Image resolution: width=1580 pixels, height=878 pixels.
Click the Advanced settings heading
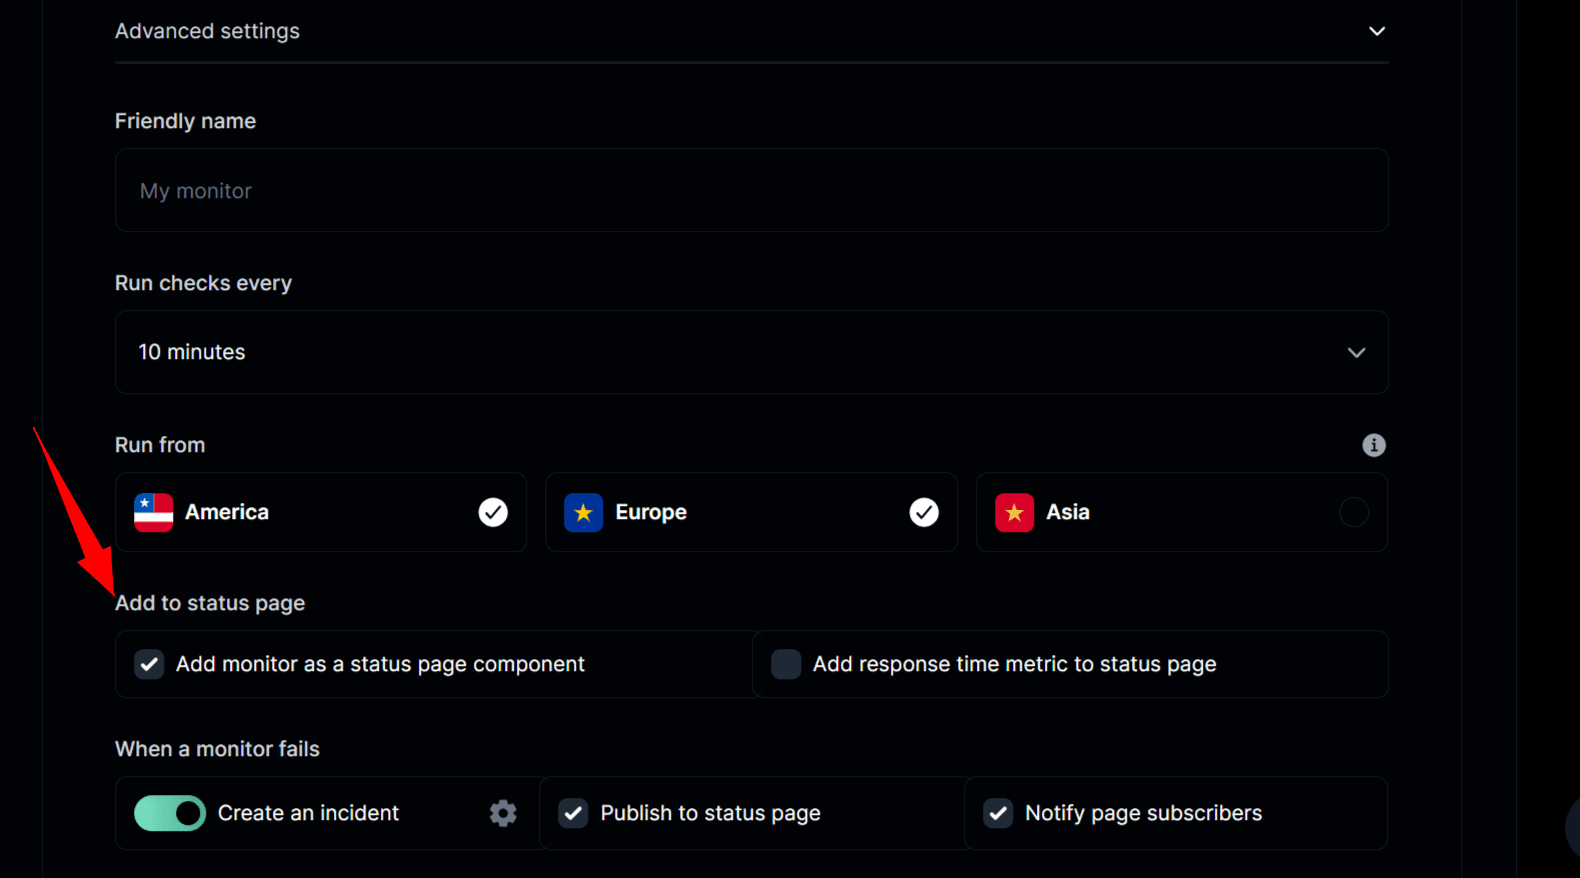coord(207,31)
